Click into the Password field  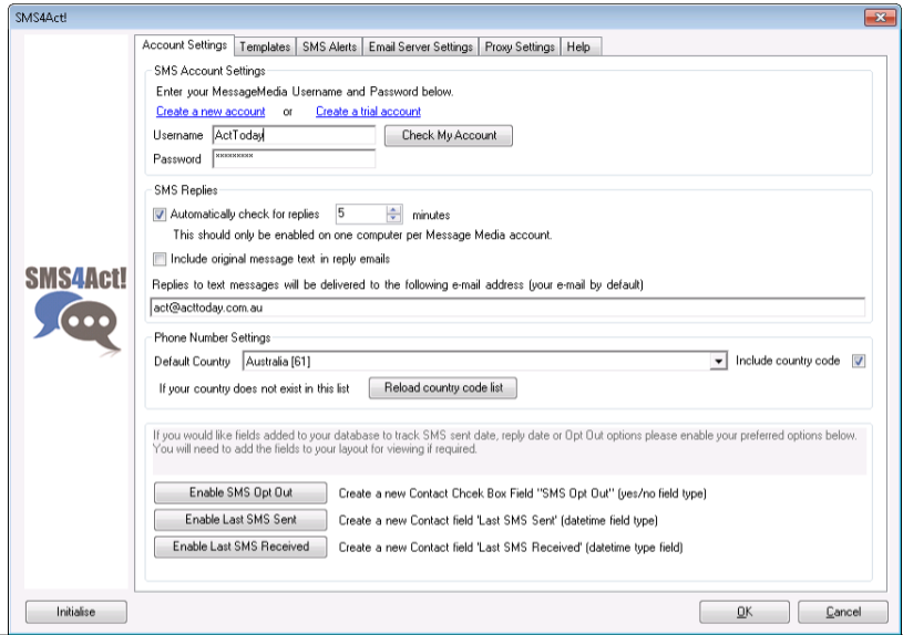pyautogui.click(x=294, y=159)
